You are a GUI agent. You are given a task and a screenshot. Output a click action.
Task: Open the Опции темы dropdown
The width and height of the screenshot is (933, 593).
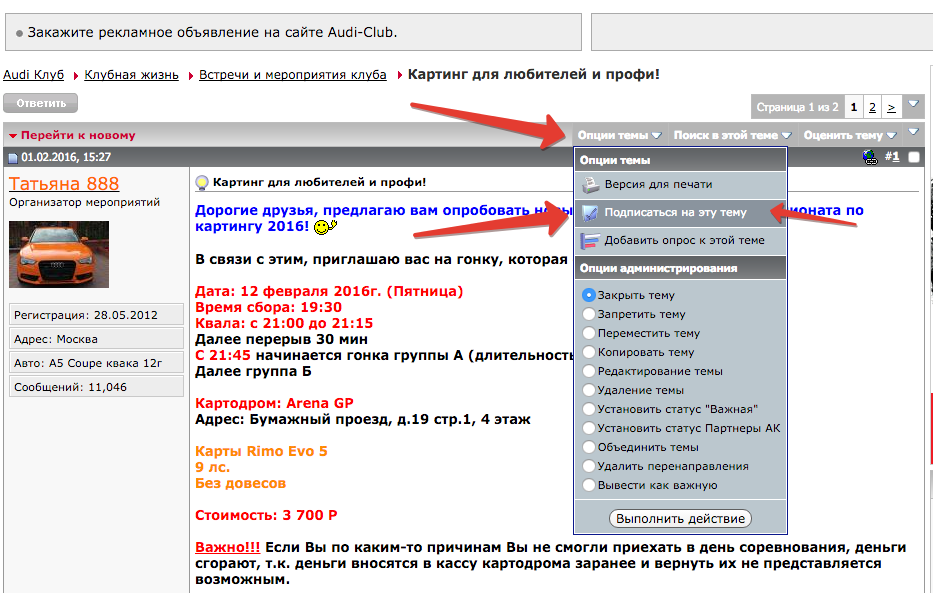pyautogui.click(x=619, y=136)
